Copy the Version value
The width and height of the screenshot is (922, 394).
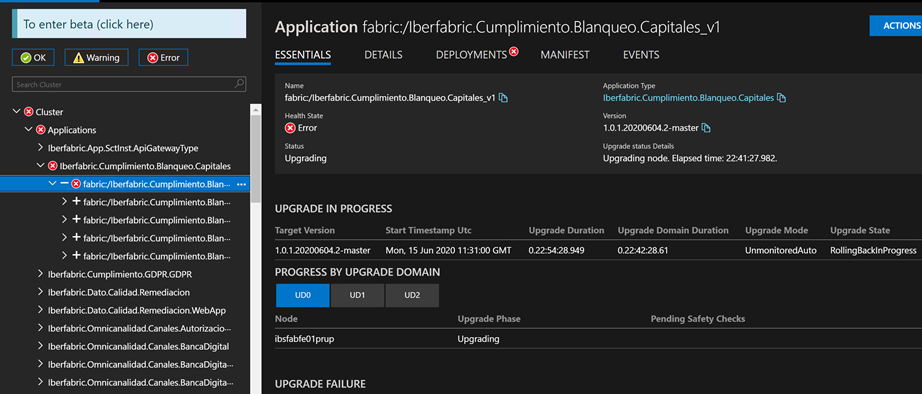tap(706, 128)
